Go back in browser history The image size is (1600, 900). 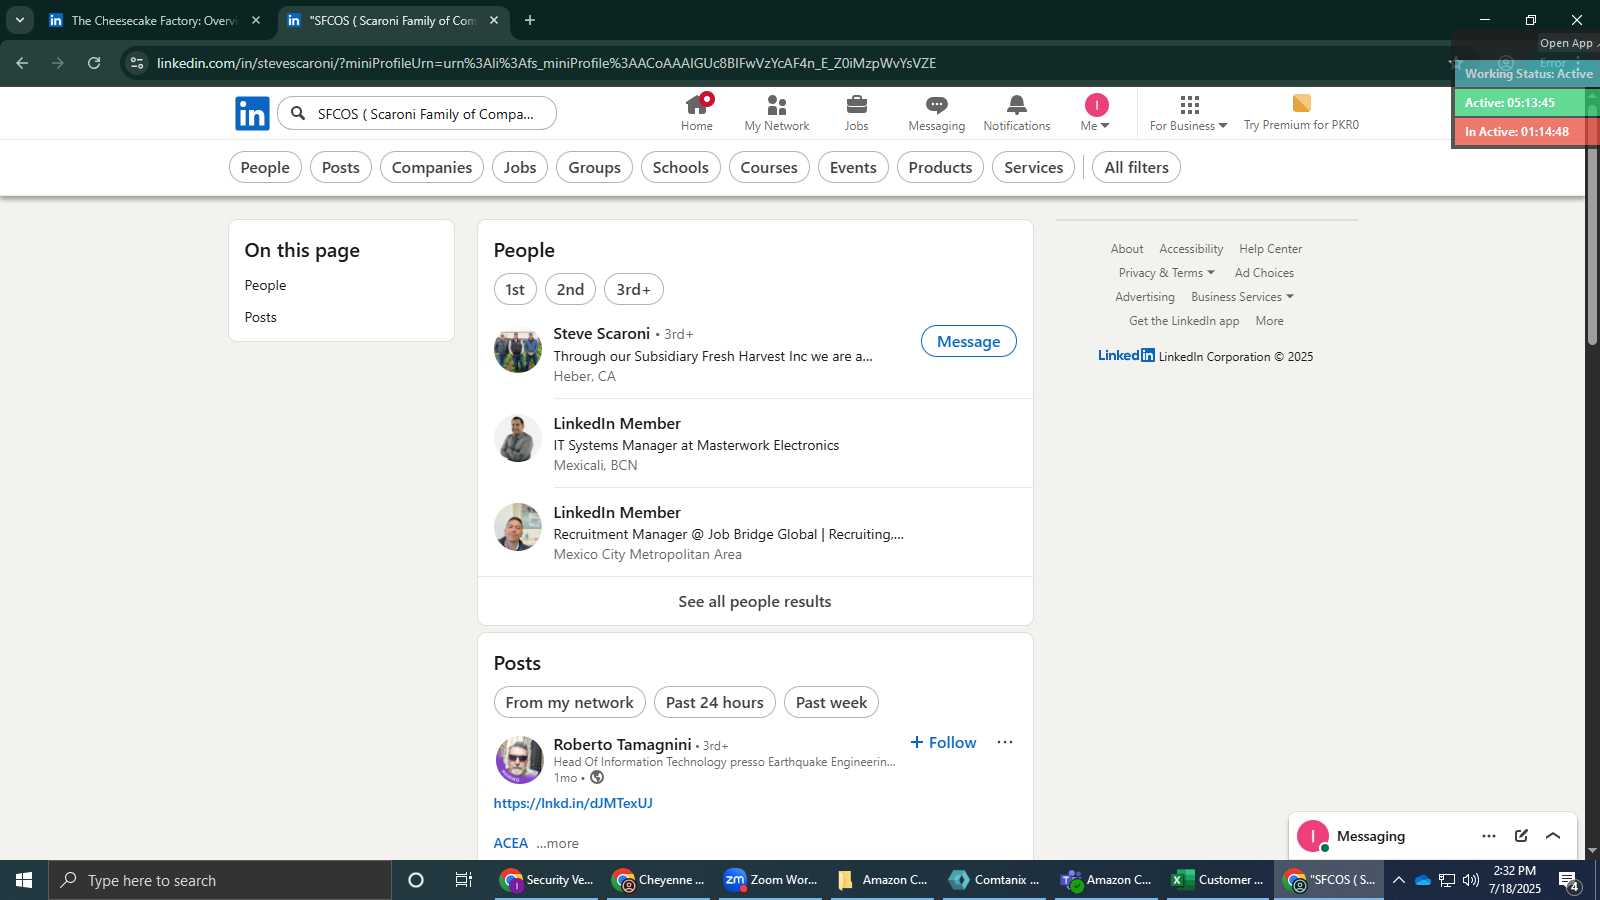click(x=22, y=63)
